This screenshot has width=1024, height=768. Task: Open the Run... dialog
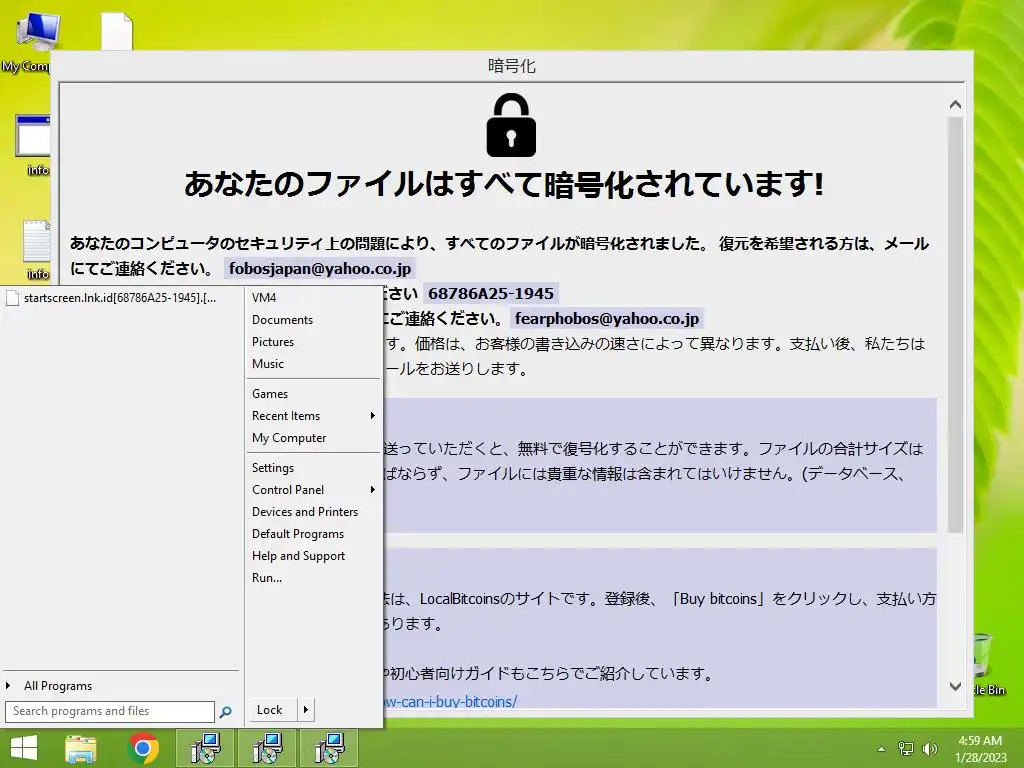point(267,578)
